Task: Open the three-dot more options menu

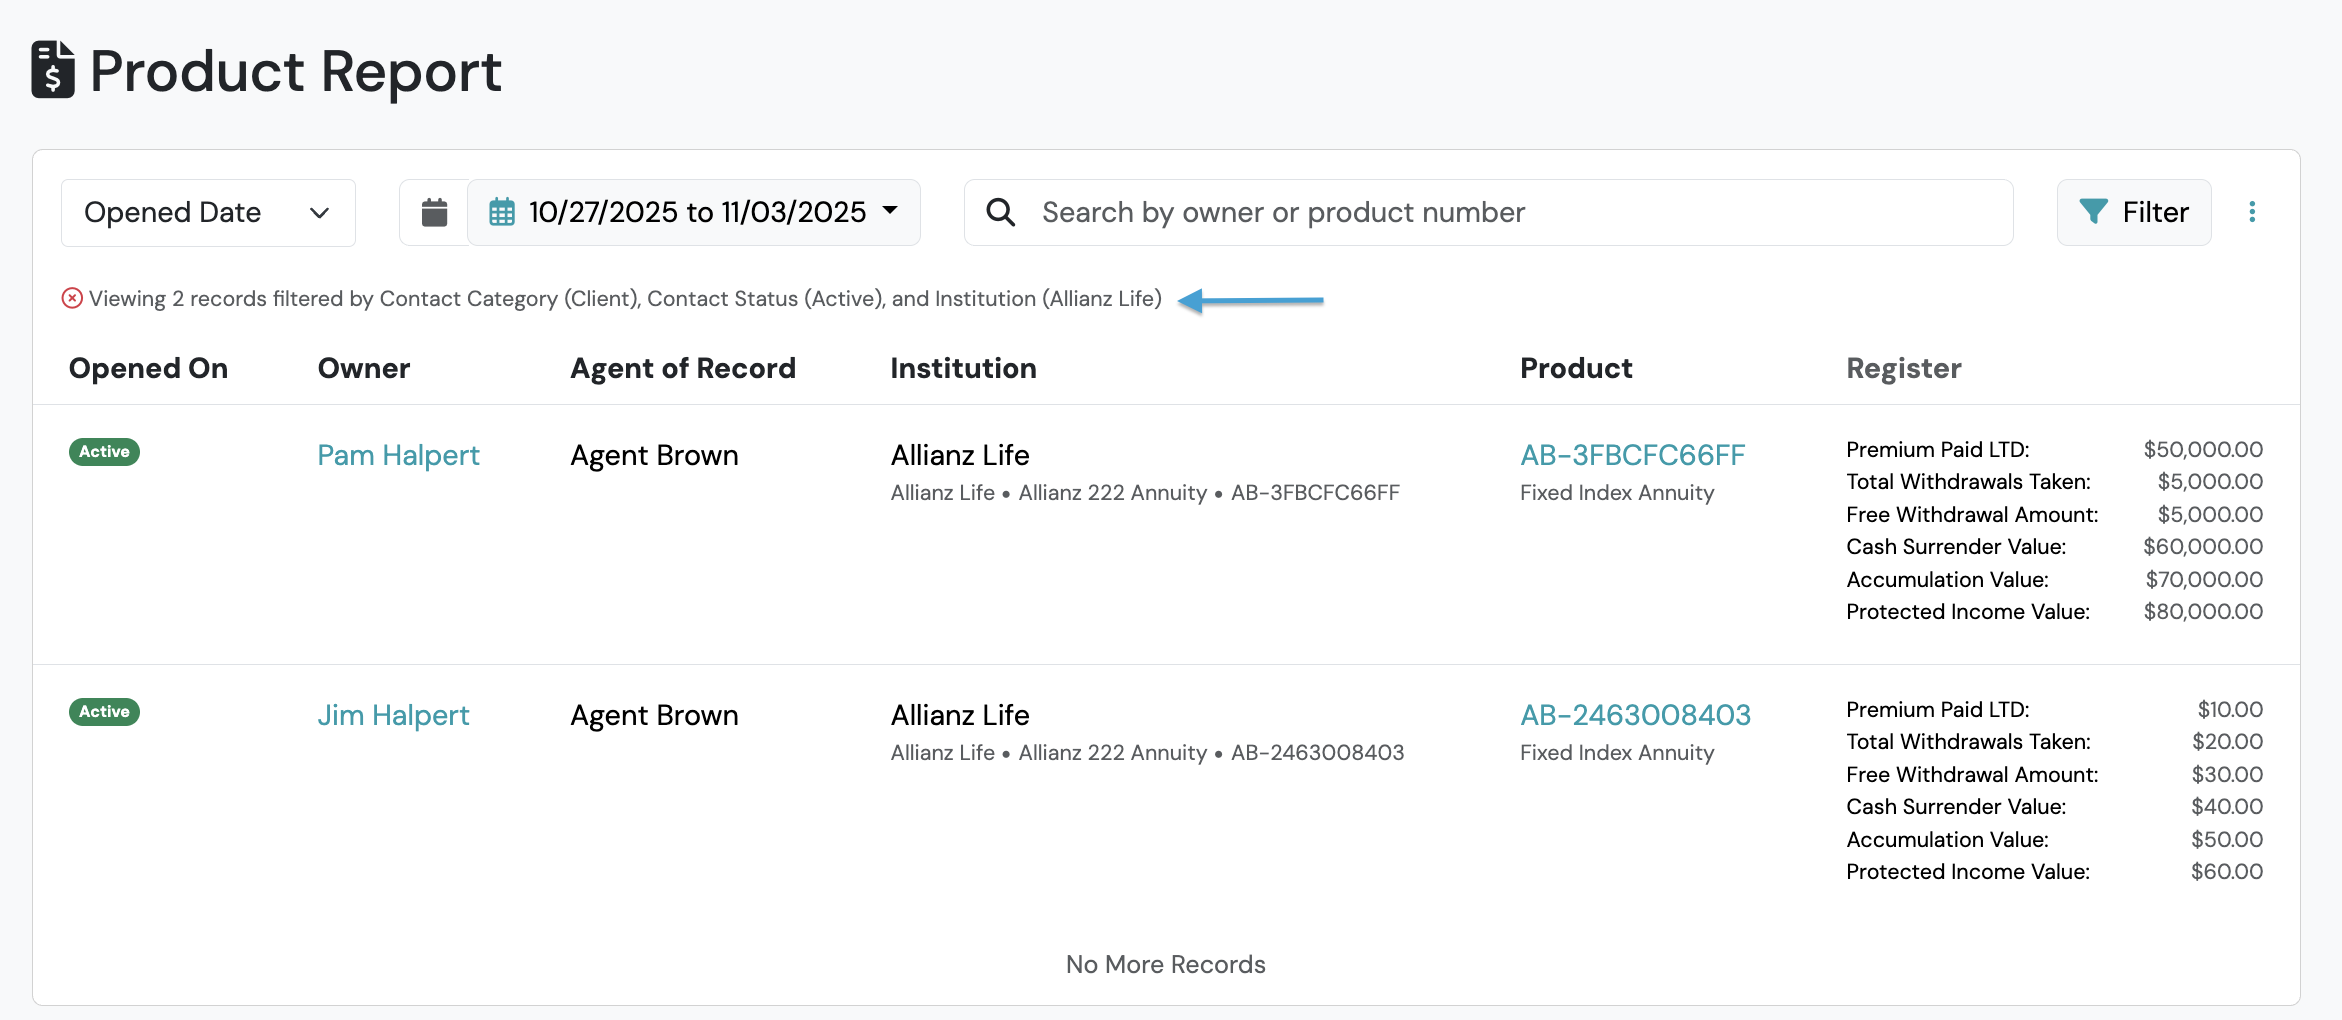Action: [x=2252, y=212]
